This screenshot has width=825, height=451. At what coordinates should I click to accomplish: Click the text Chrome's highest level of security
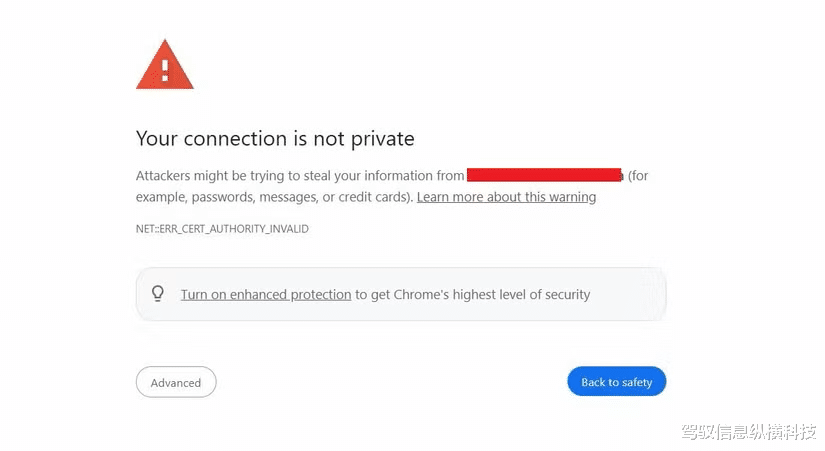(491, 294)
